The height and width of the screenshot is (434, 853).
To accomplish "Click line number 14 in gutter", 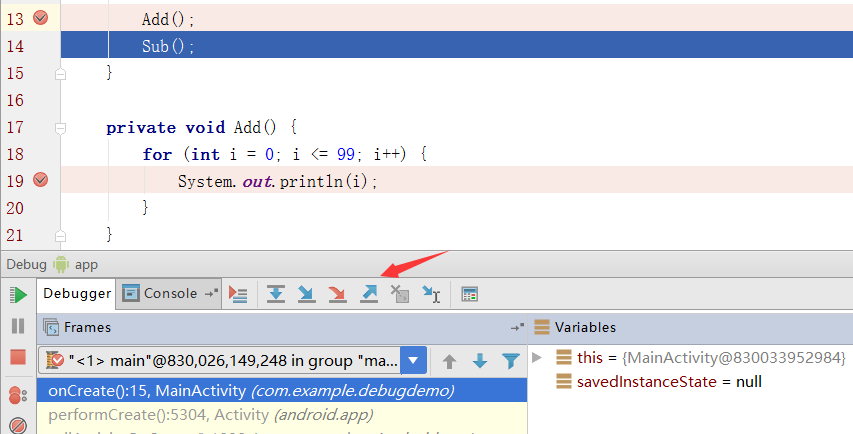I will (x=15, y=46).
